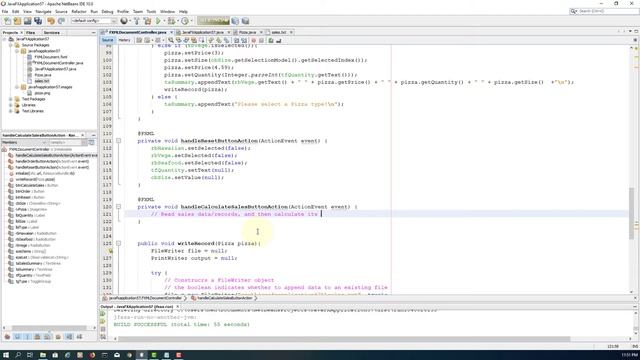Screen dimensions: 640x360
Task: Click the Build Project hammer icon
Action: point(137,21)
